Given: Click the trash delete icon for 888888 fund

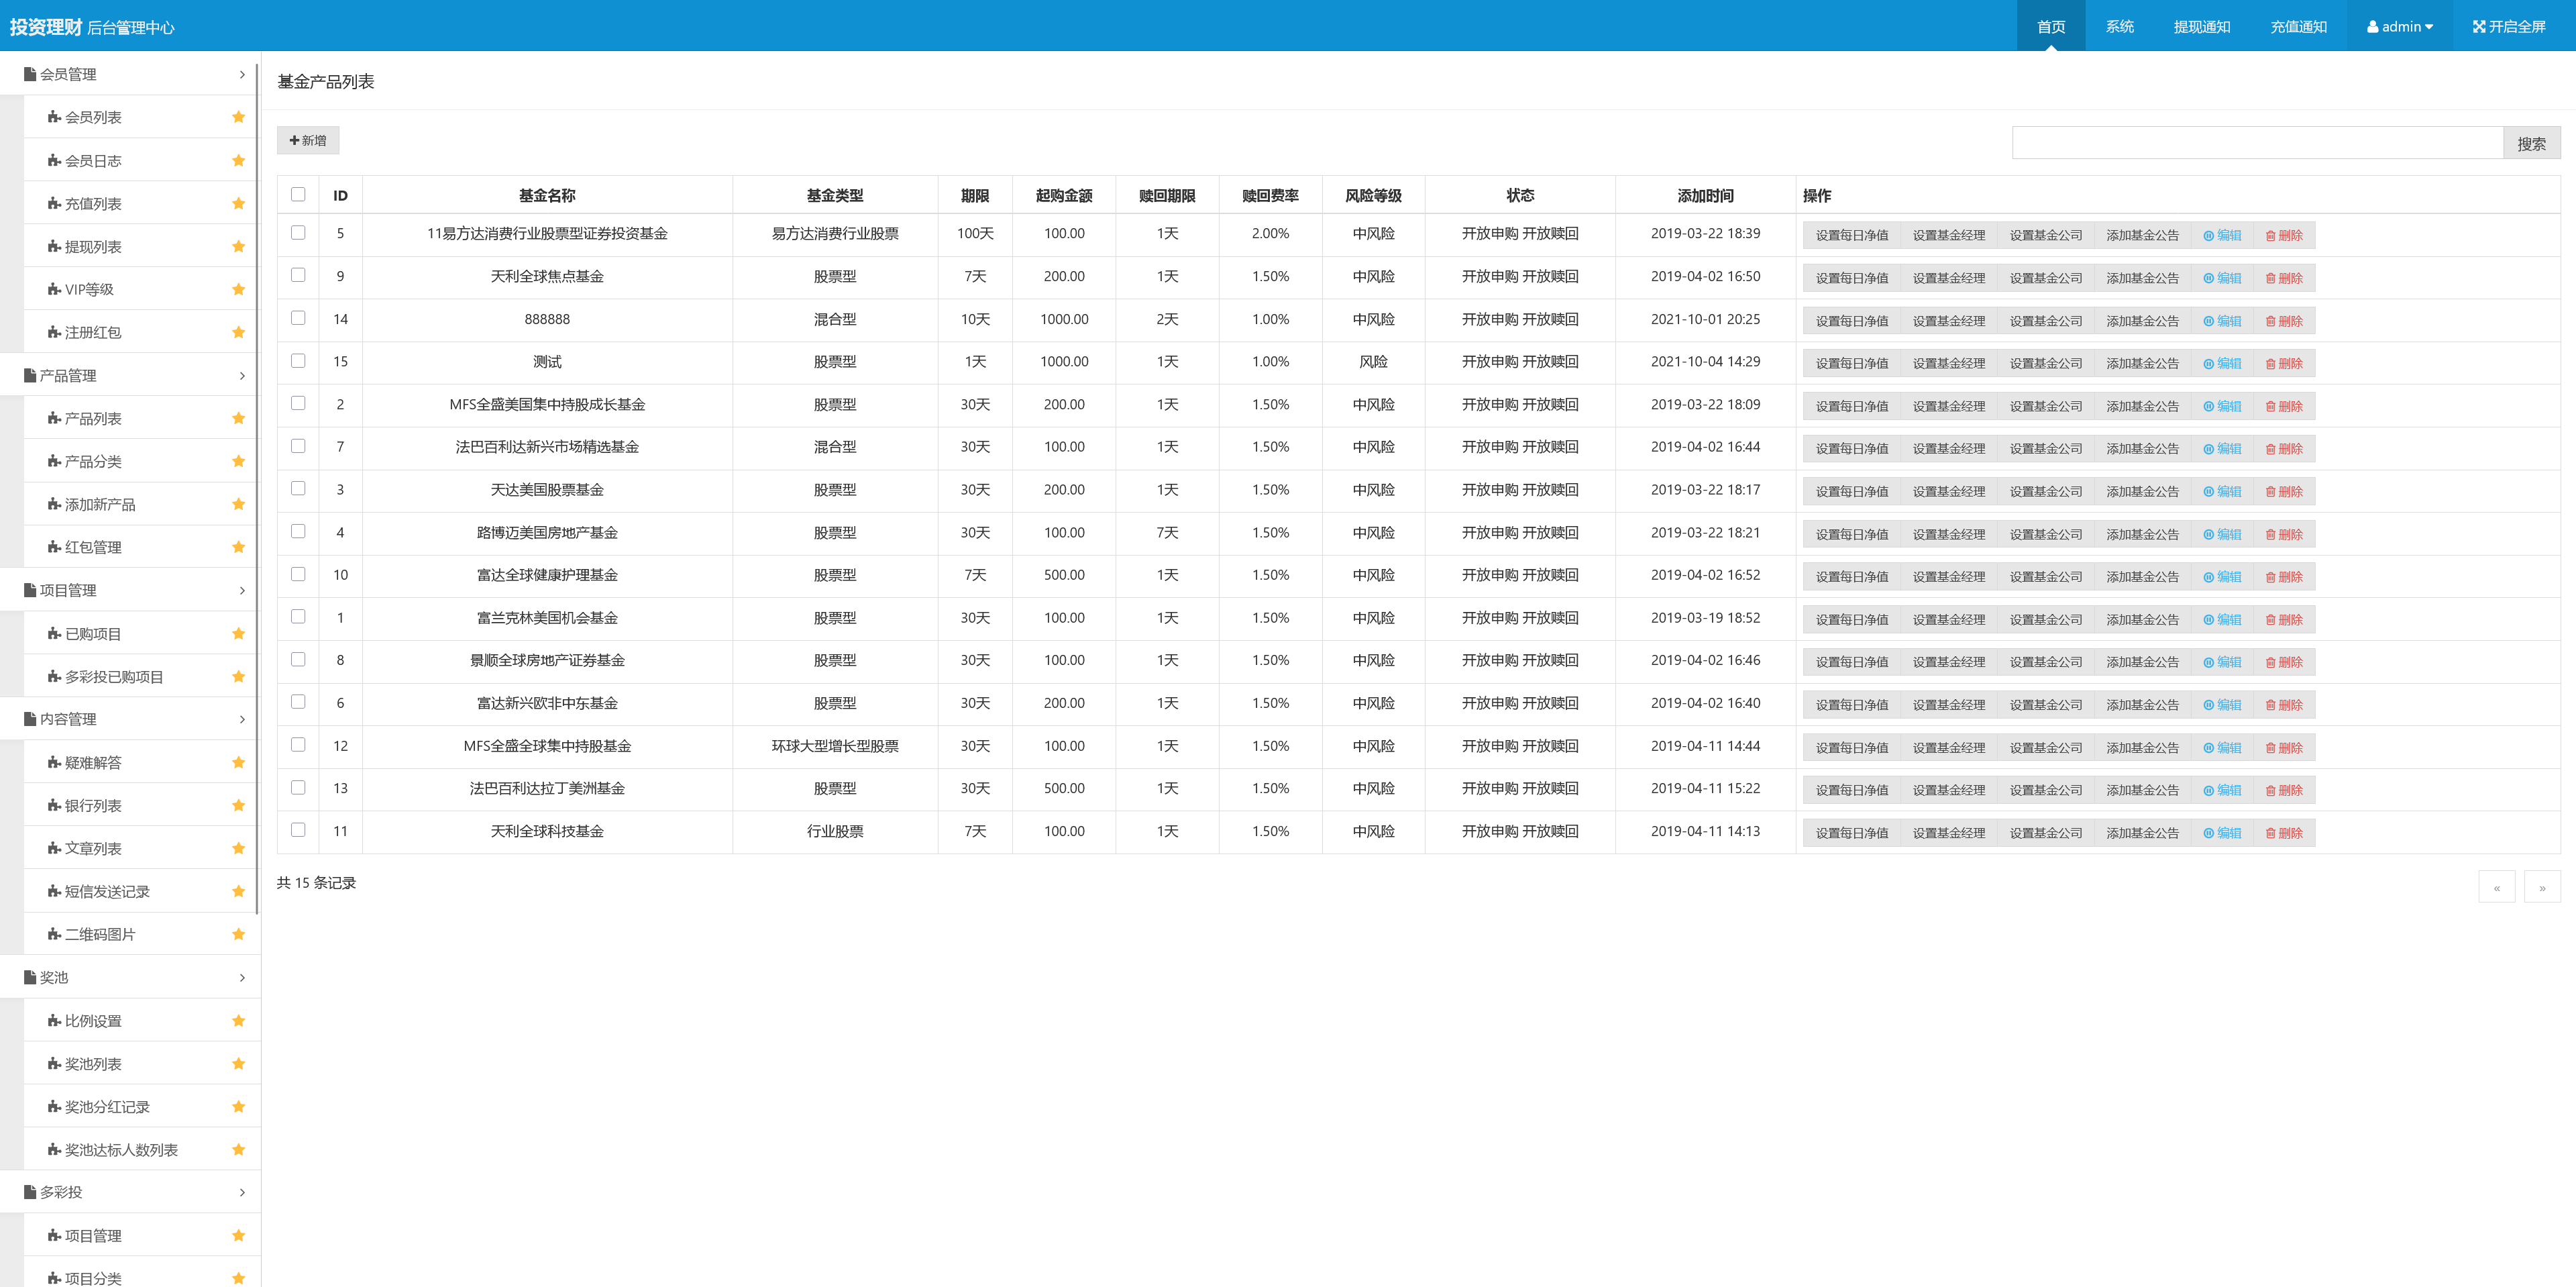Looking at the screenshot, I should (x=2270, y=322).
